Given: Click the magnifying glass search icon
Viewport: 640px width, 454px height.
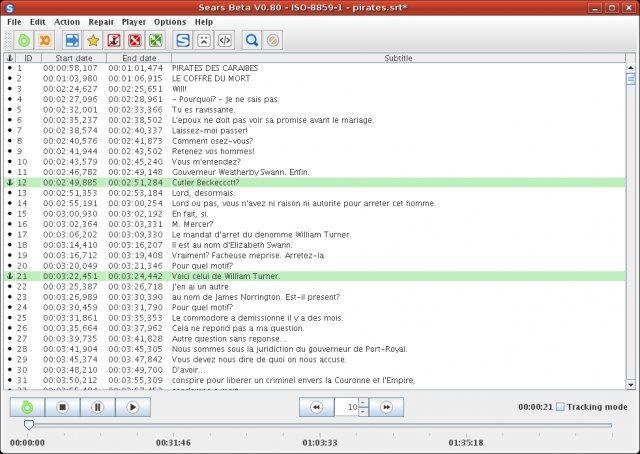Looking at the screenshot, I should 252,40.
